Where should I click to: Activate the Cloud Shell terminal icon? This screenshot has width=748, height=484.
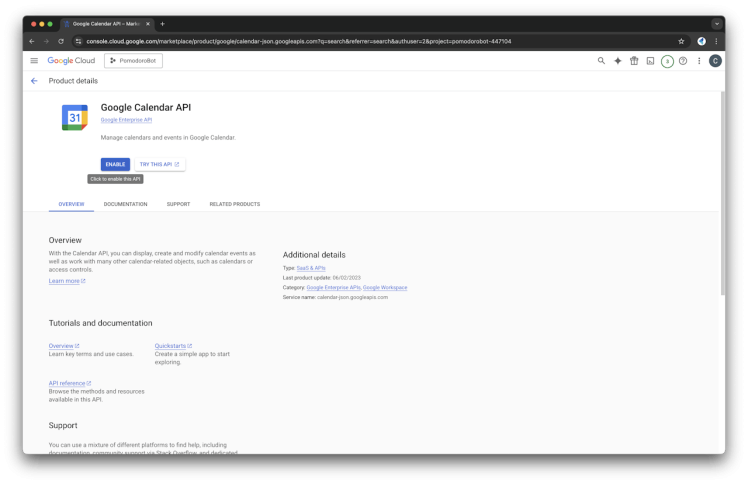point(650,61)
